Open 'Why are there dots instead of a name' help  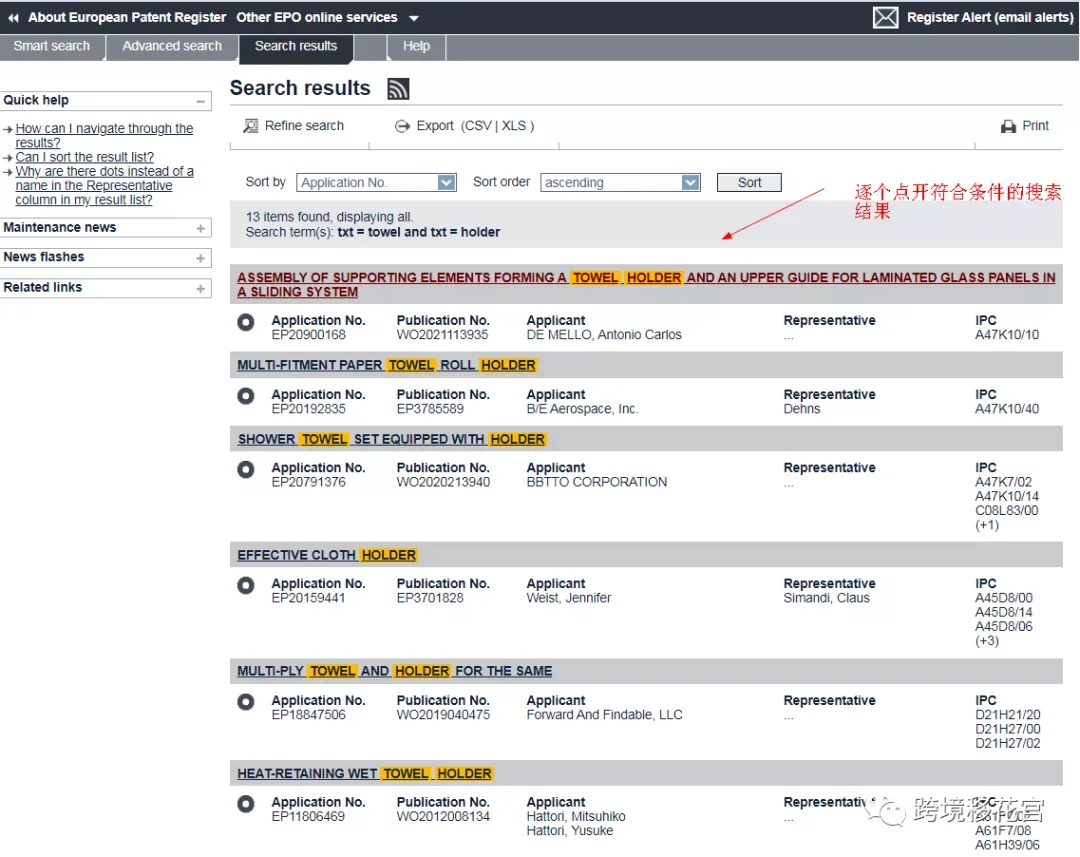pos(104,185)
